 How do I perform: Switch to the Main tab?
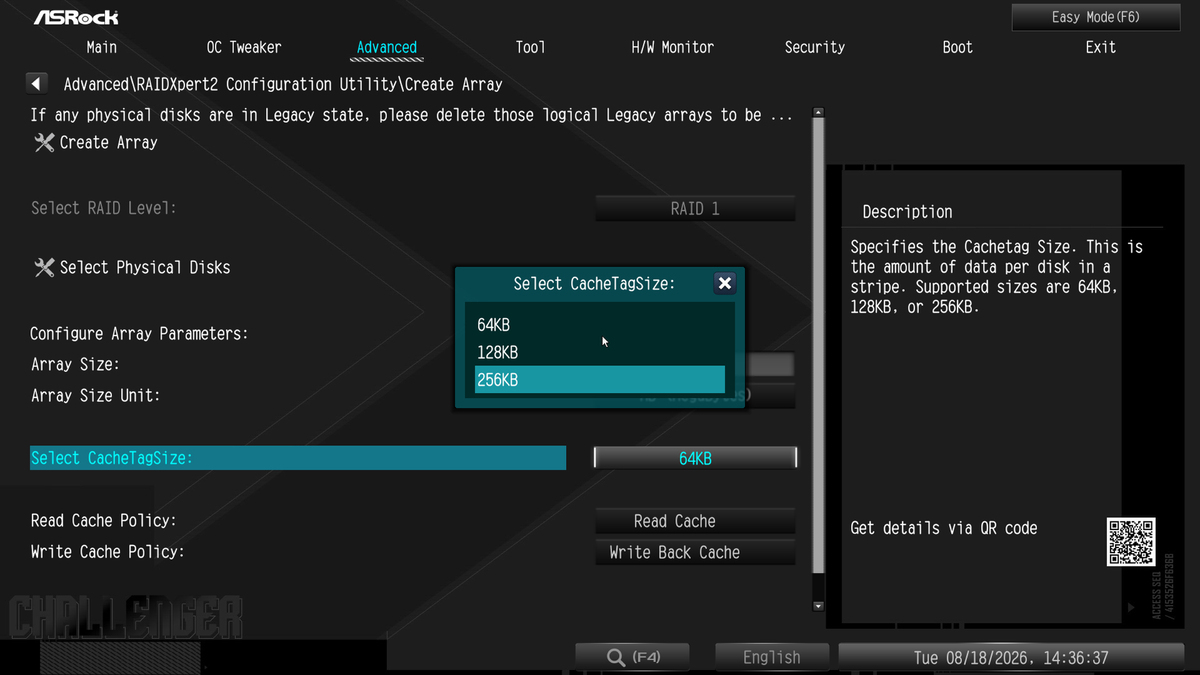pyautogui.click(x=102, y=47)
